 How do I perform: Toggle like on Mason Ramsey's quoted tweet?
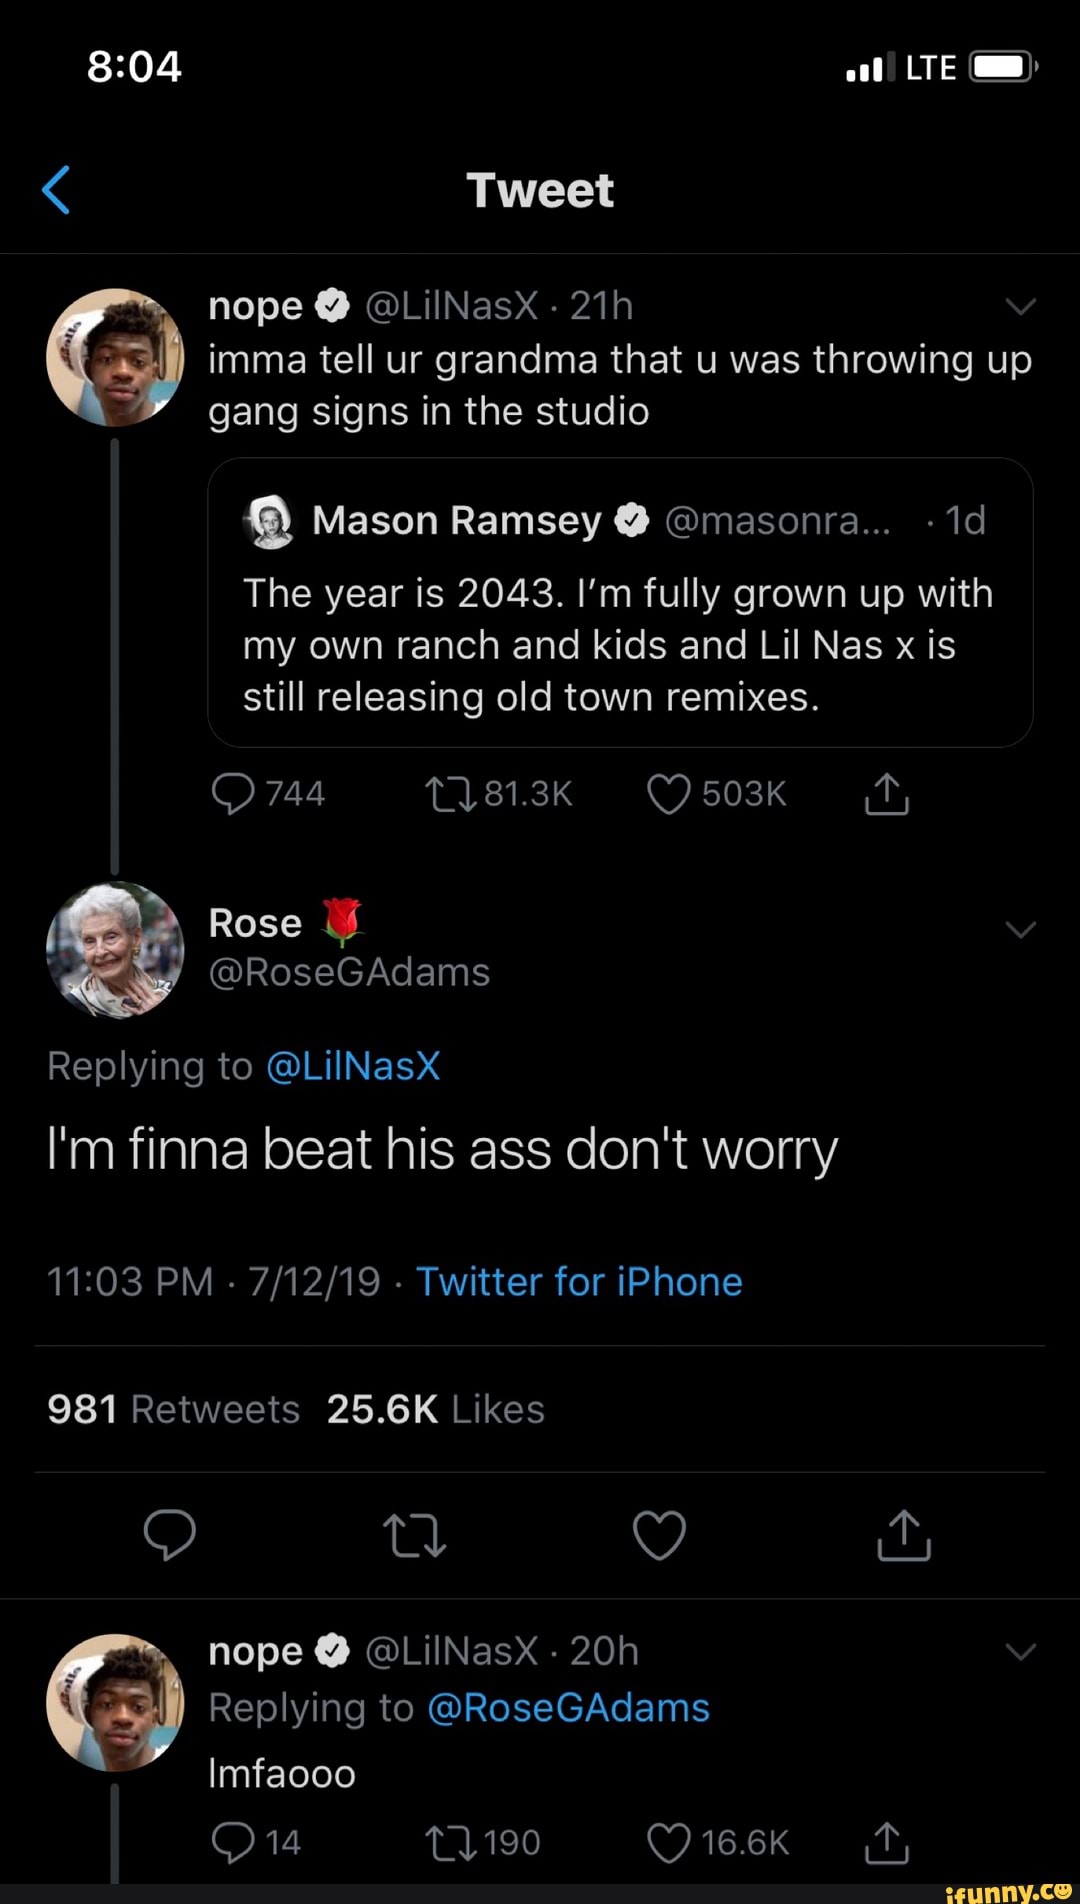(678, 792)
